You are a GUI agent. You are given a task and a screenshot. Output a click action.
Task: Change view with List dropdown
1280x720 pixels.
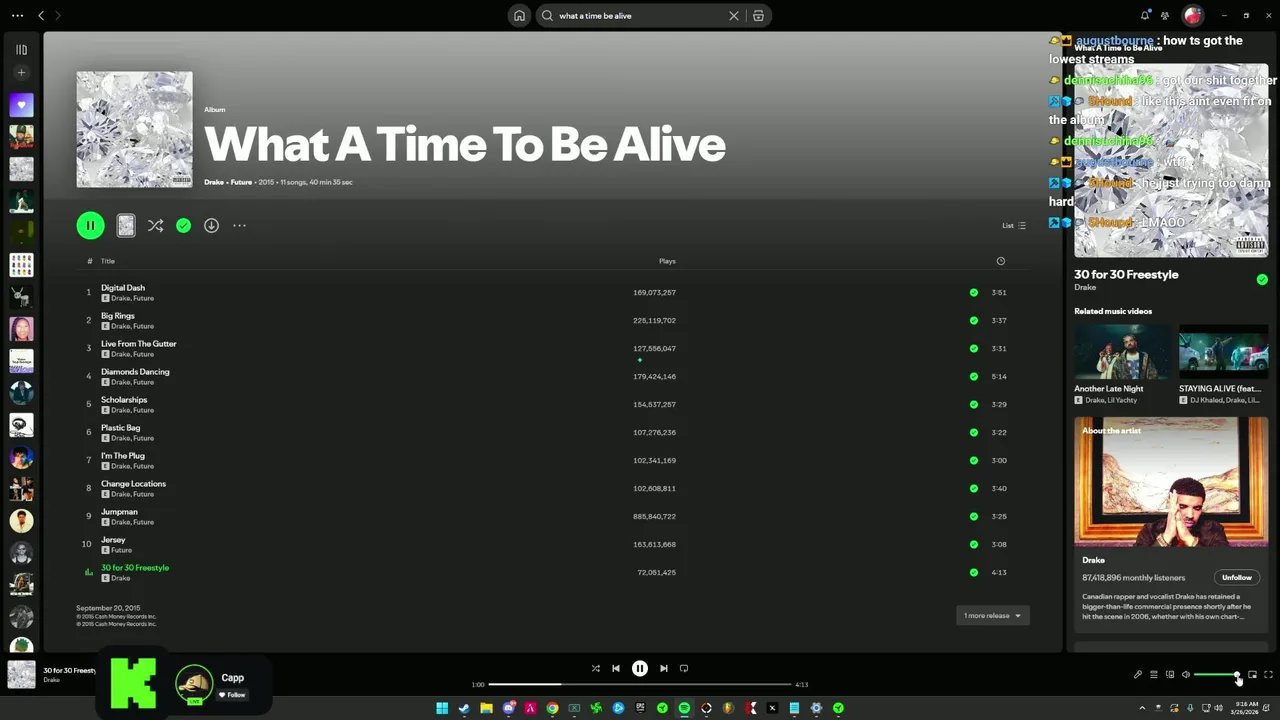click(x=1014, y=226)
